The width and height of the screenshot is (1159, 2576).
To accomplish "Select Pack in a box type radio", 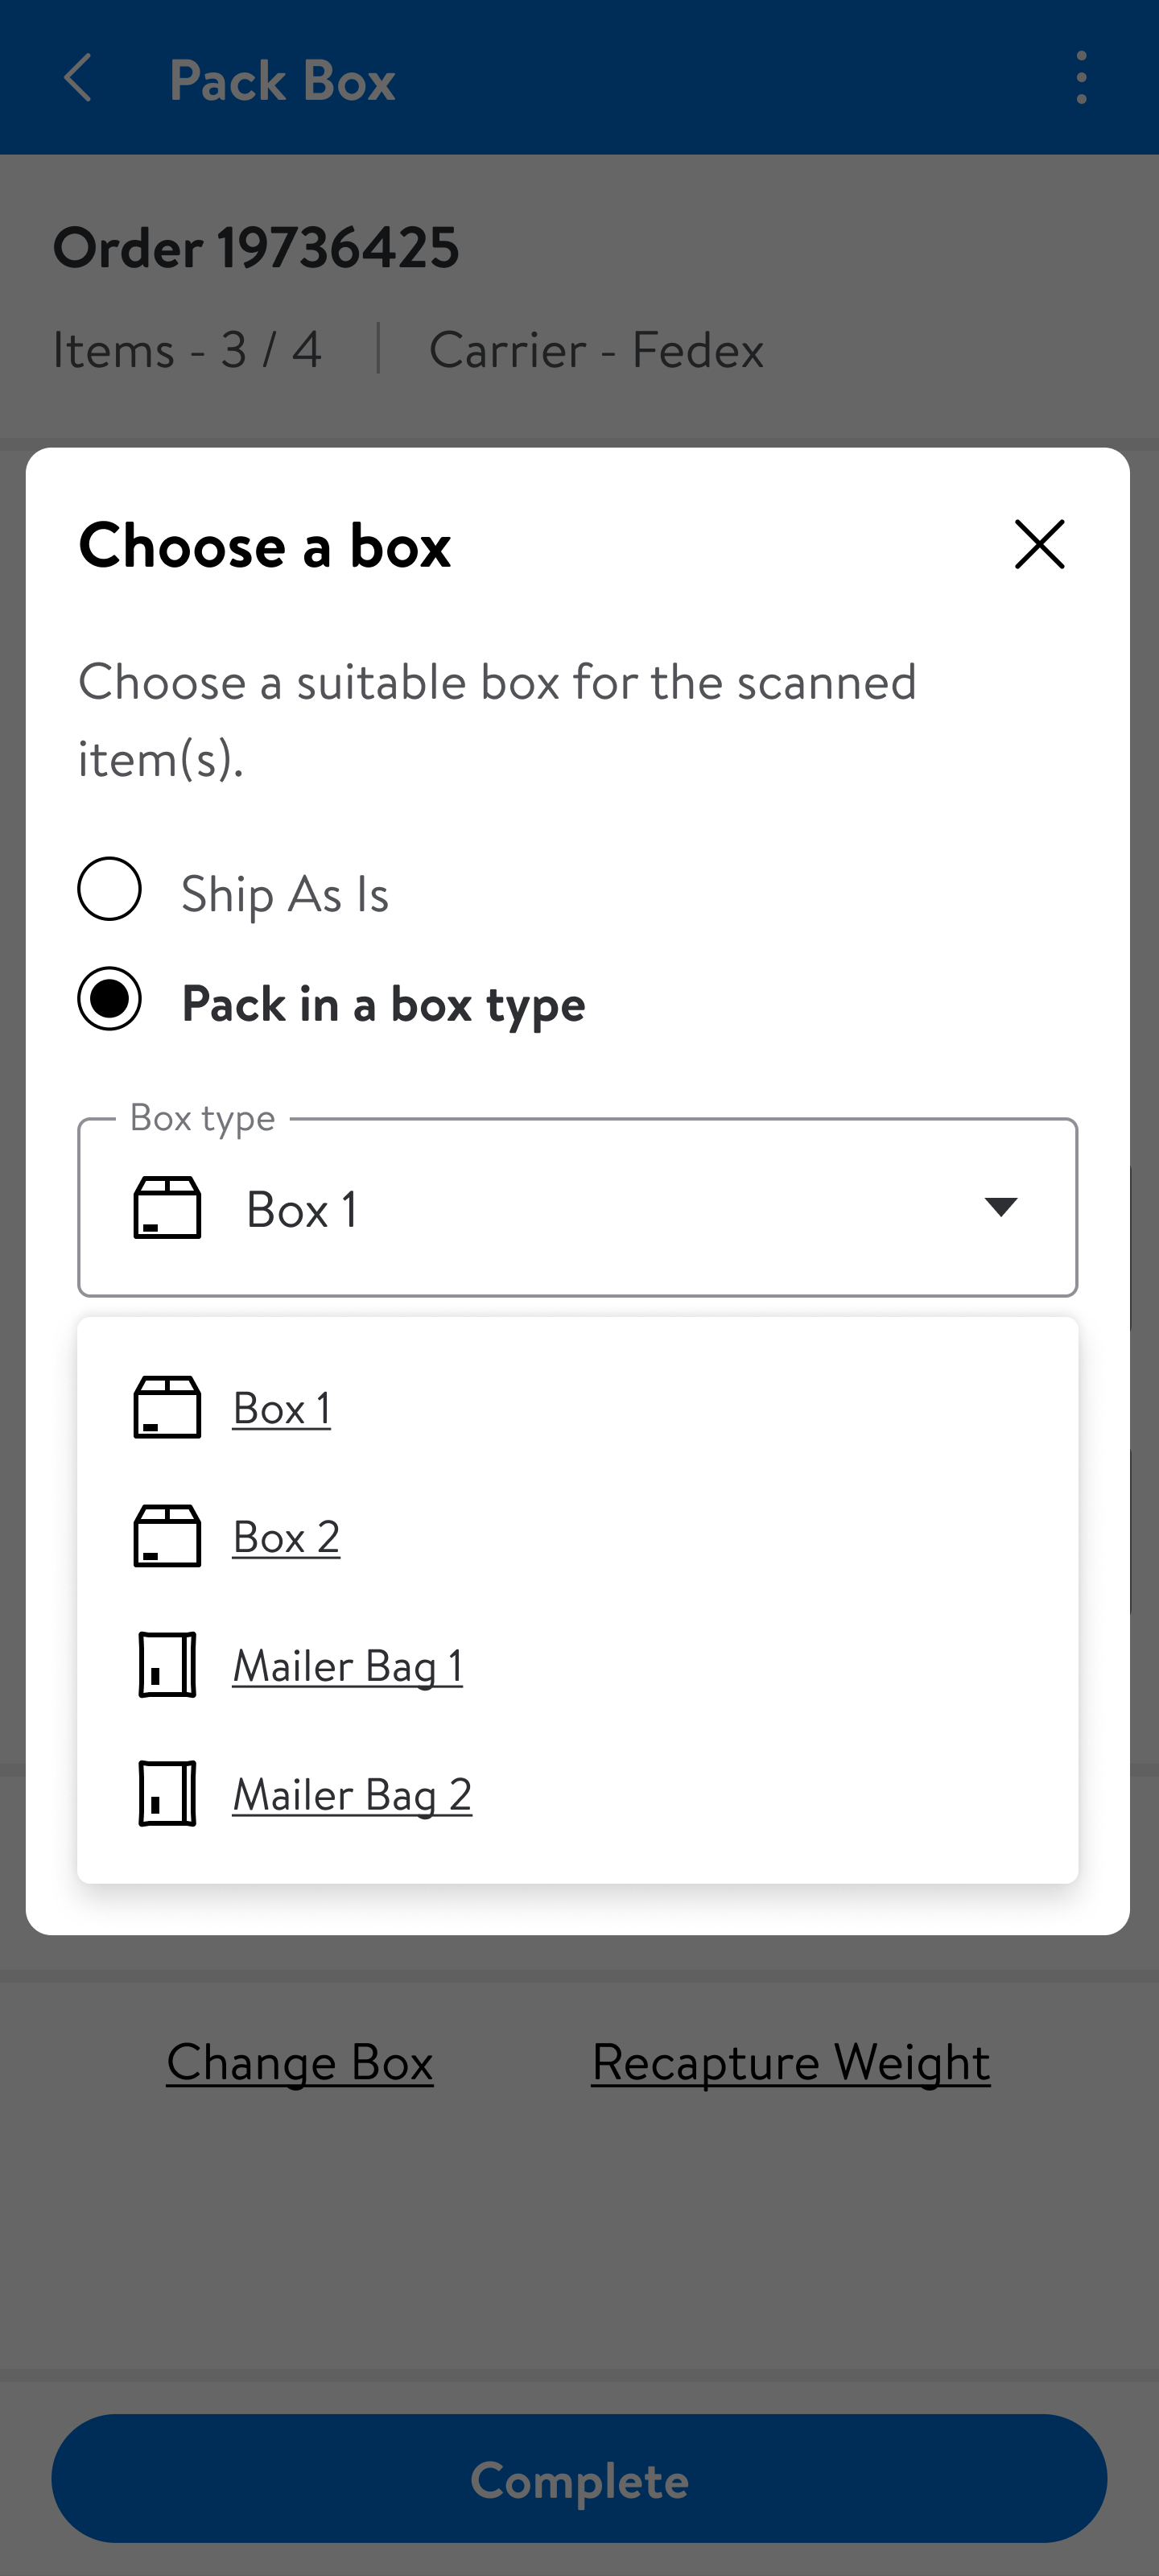I will tap(110, 999).
